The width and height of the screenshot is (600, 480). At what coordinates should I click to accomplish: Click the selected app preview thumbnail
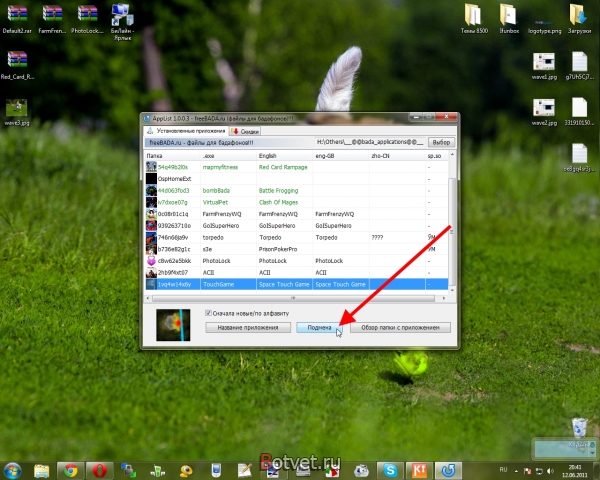[x=173, y=324]
